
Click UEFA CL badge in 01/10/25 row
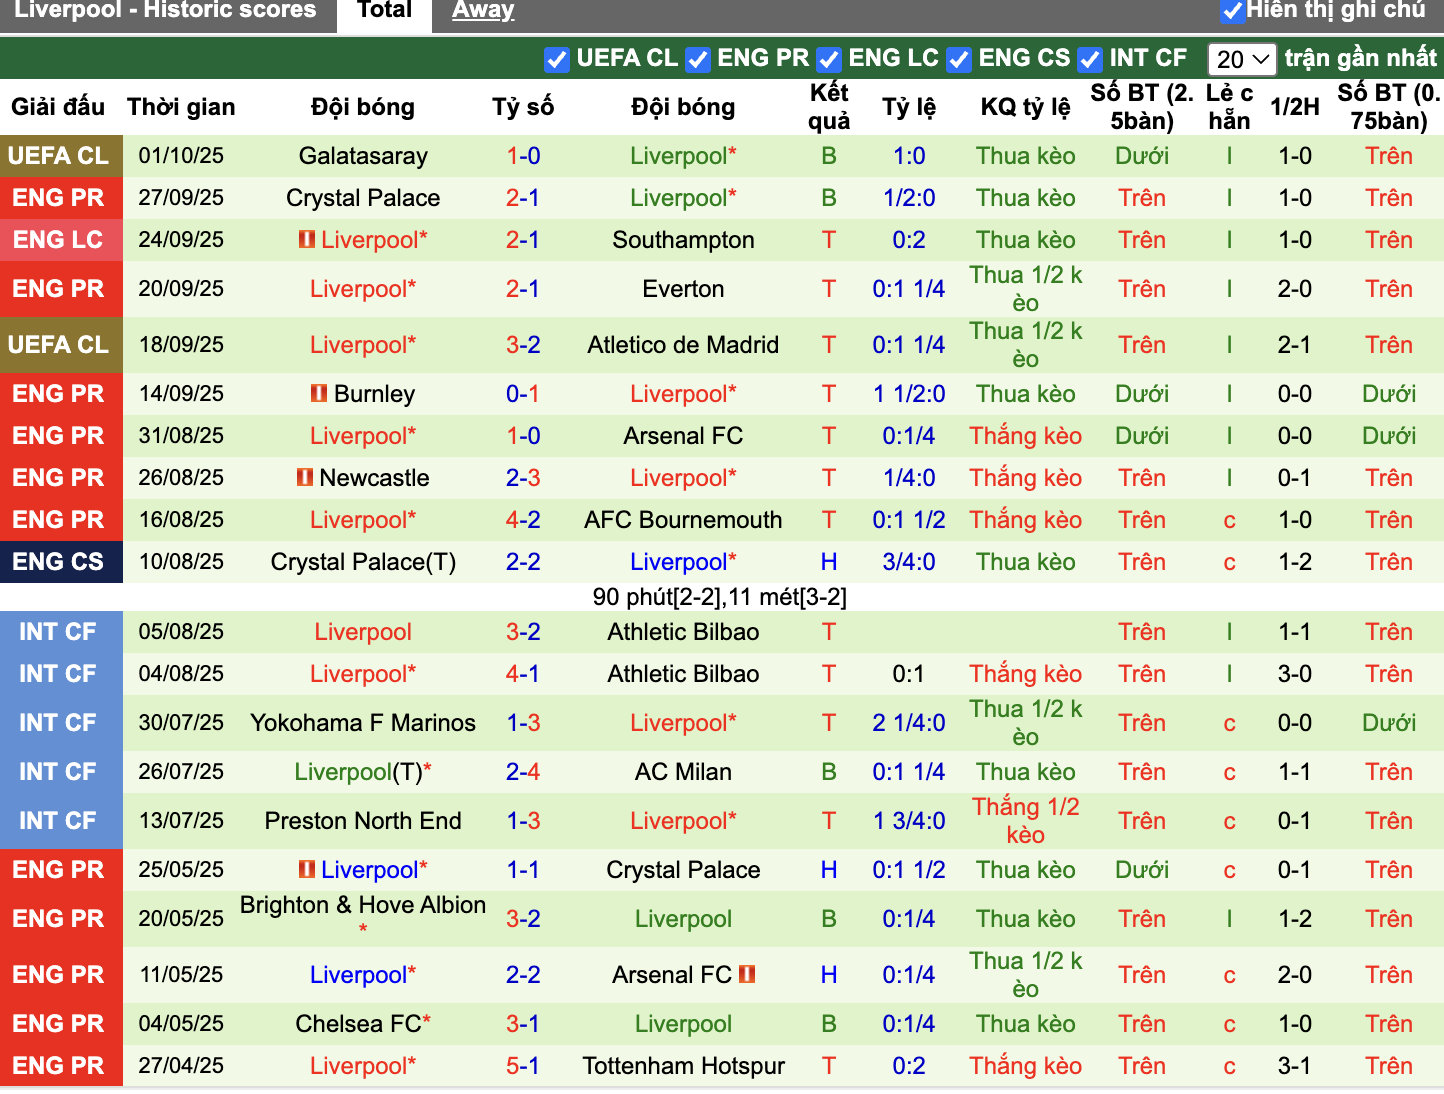tap(61, 156)
